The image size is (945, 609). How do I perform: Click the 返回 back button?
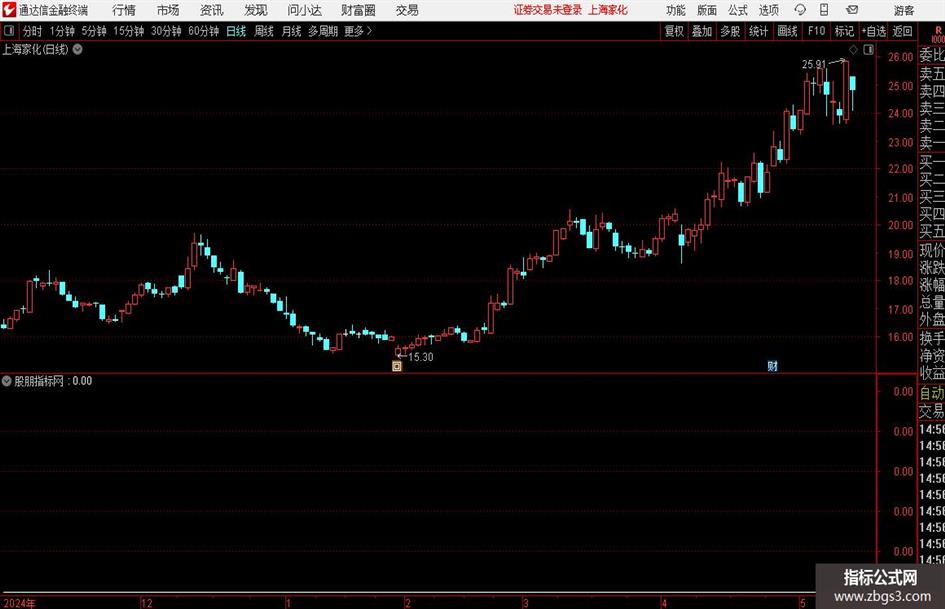pyautogui.click(x=902, y=31)
